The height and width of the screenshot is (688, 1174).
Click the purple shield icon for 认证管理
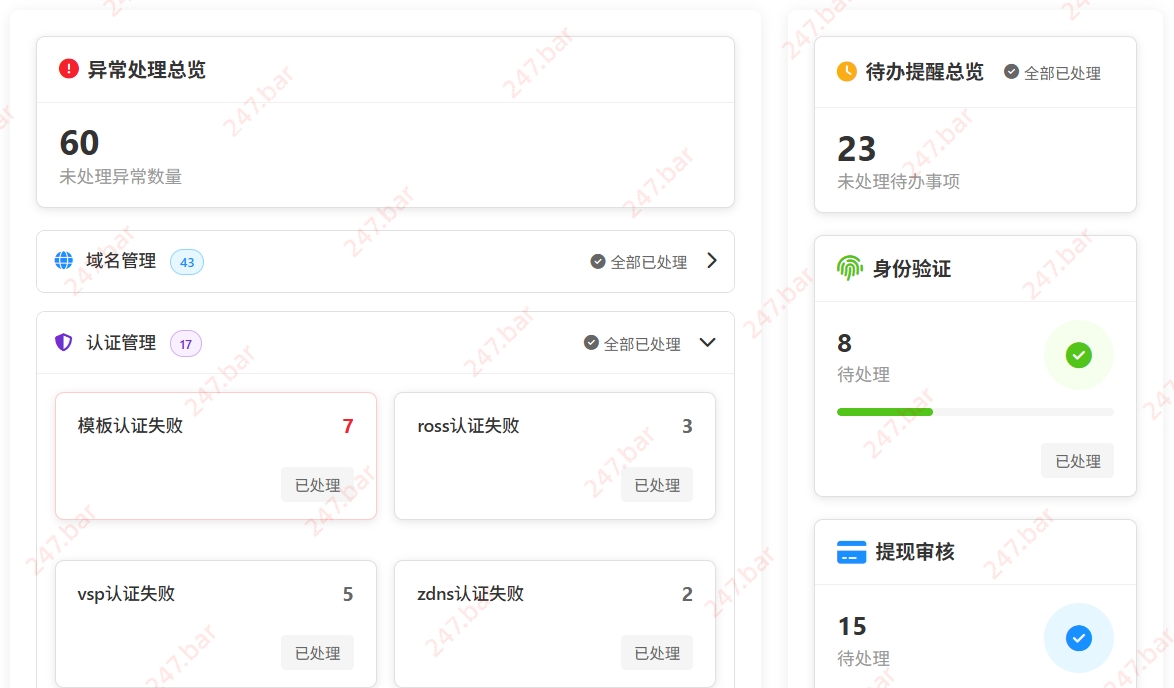(64, 343)
